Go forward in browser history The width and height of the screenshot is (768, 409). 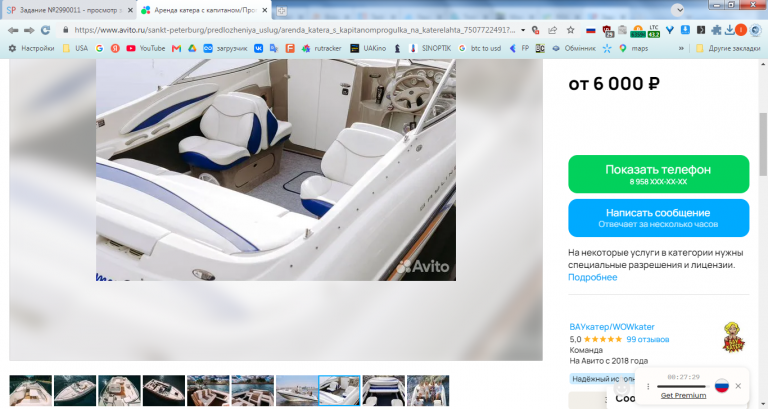[x=29, y=30]
